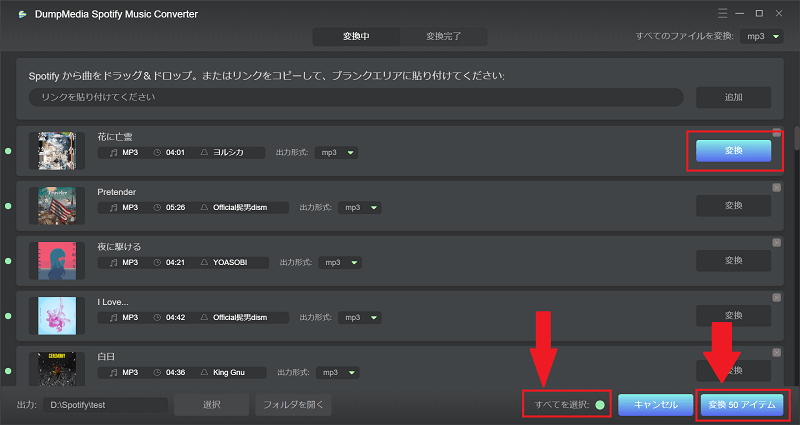Open output format dropdown for I Love...
Screen dimensions: 800x425
[x=360, y=317]
